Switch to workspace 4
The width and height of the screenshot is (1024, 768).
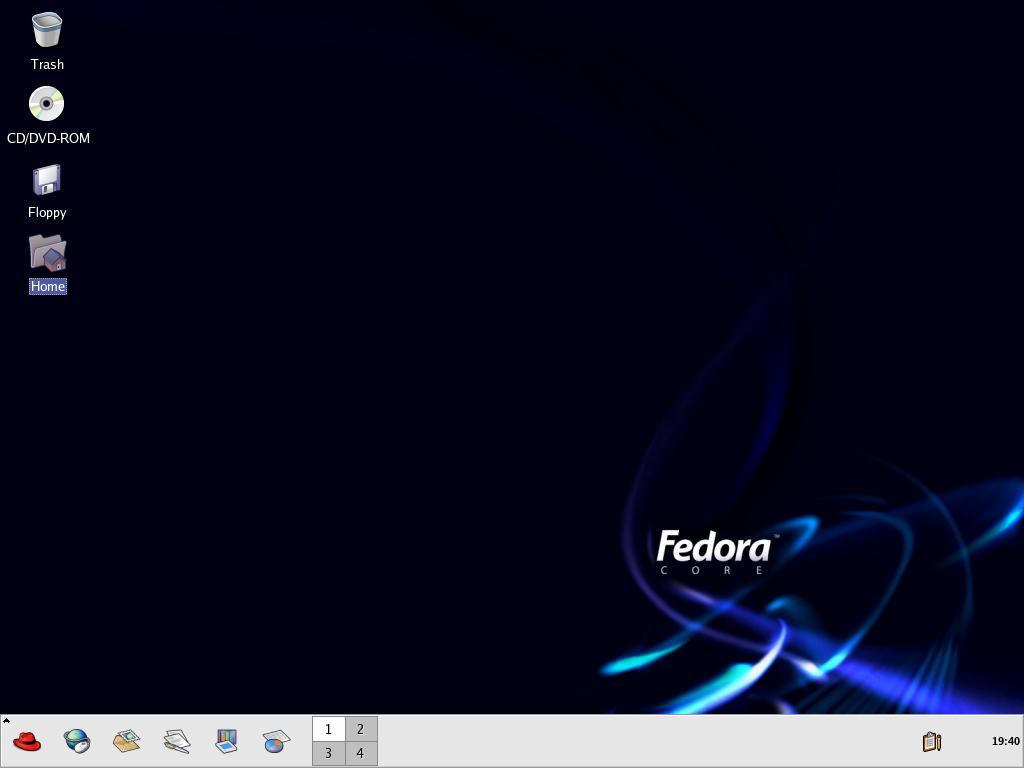[361, 754]
